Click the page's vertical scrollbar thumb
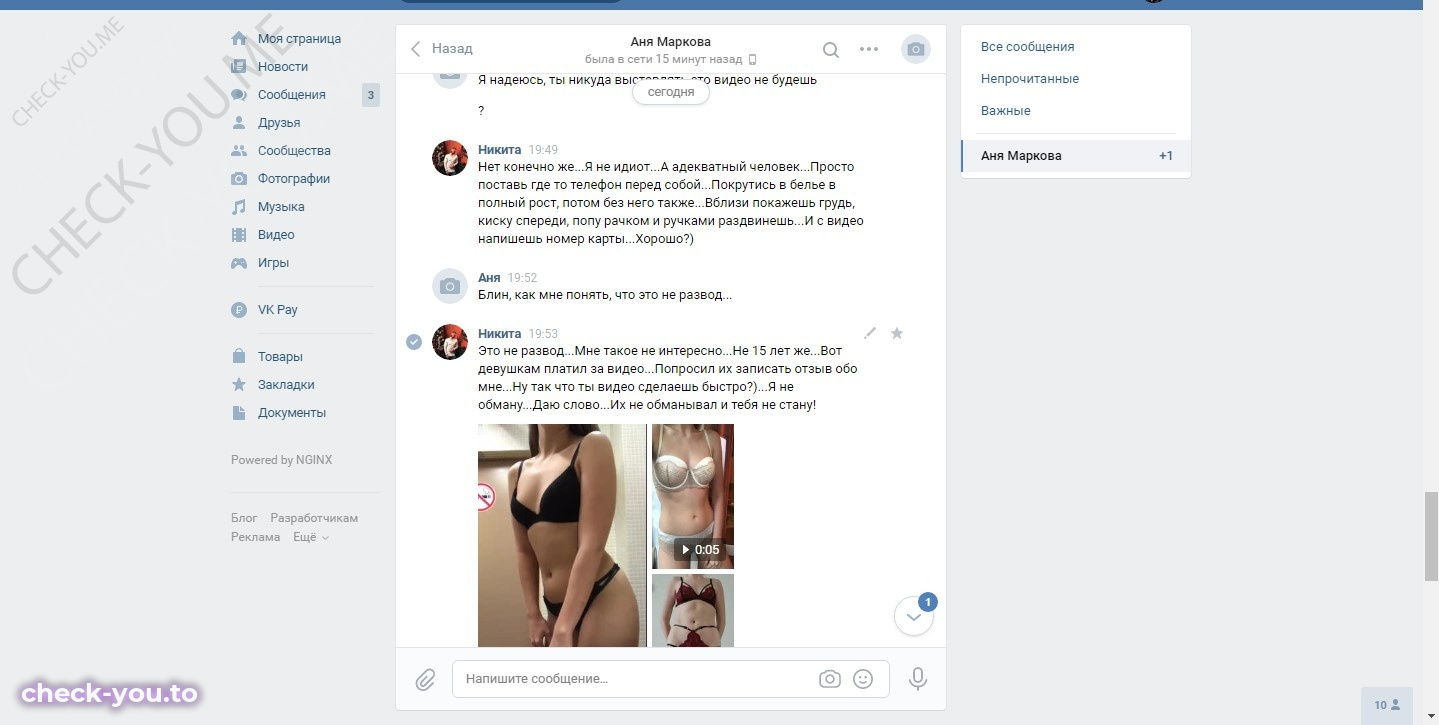Viewport: 1439px width, 725px height. (x=1431, y=535)
